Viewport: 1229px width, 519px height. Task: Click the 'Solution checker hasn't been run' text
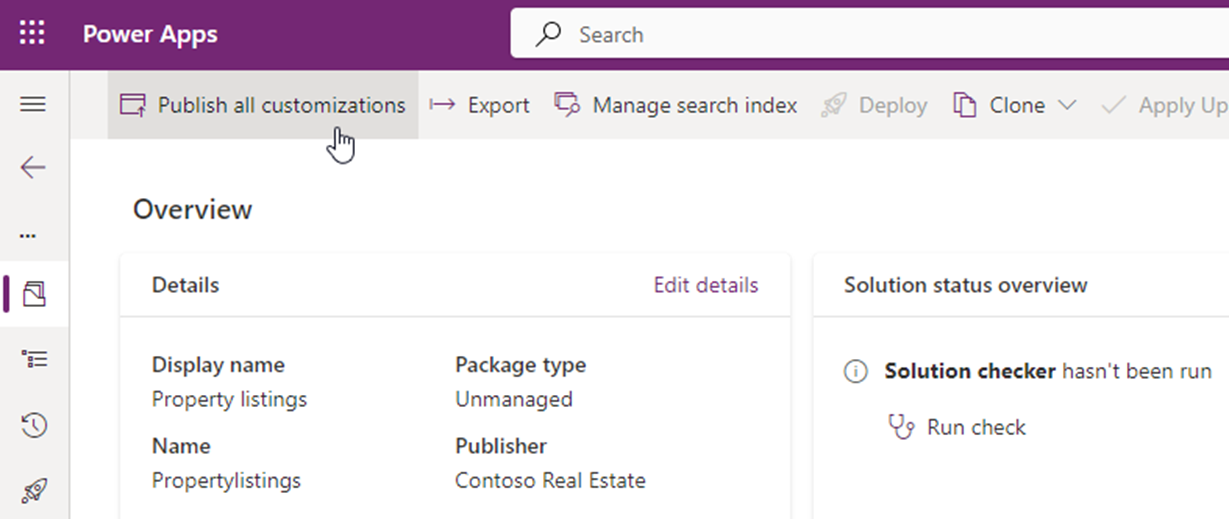1048,371
